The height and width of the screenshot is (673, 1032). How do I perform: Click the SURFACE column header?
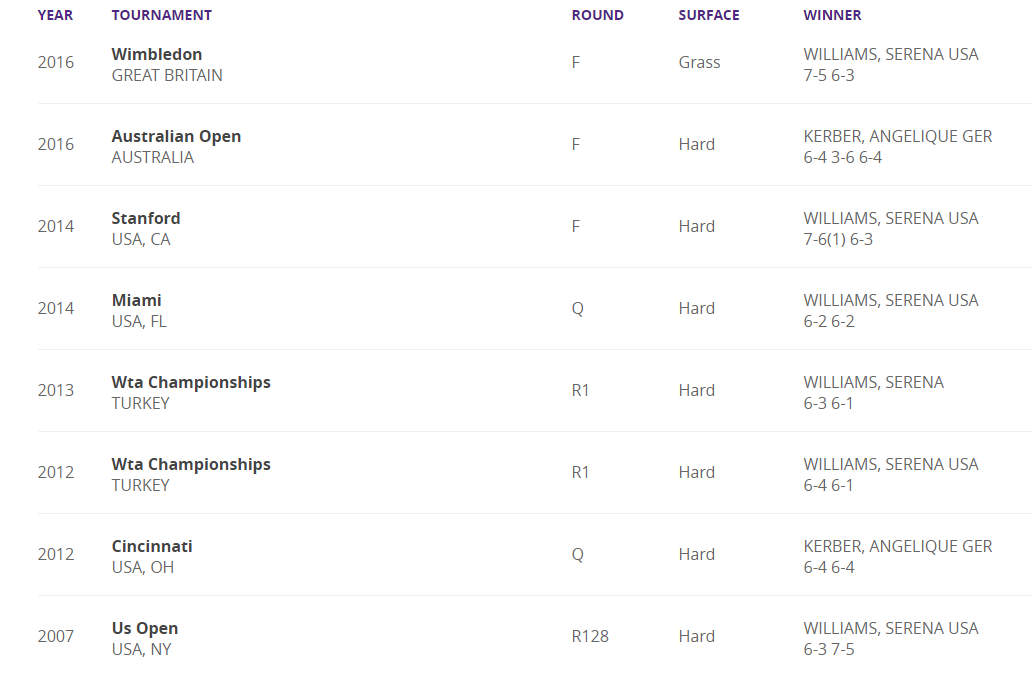tap(709, 15)
